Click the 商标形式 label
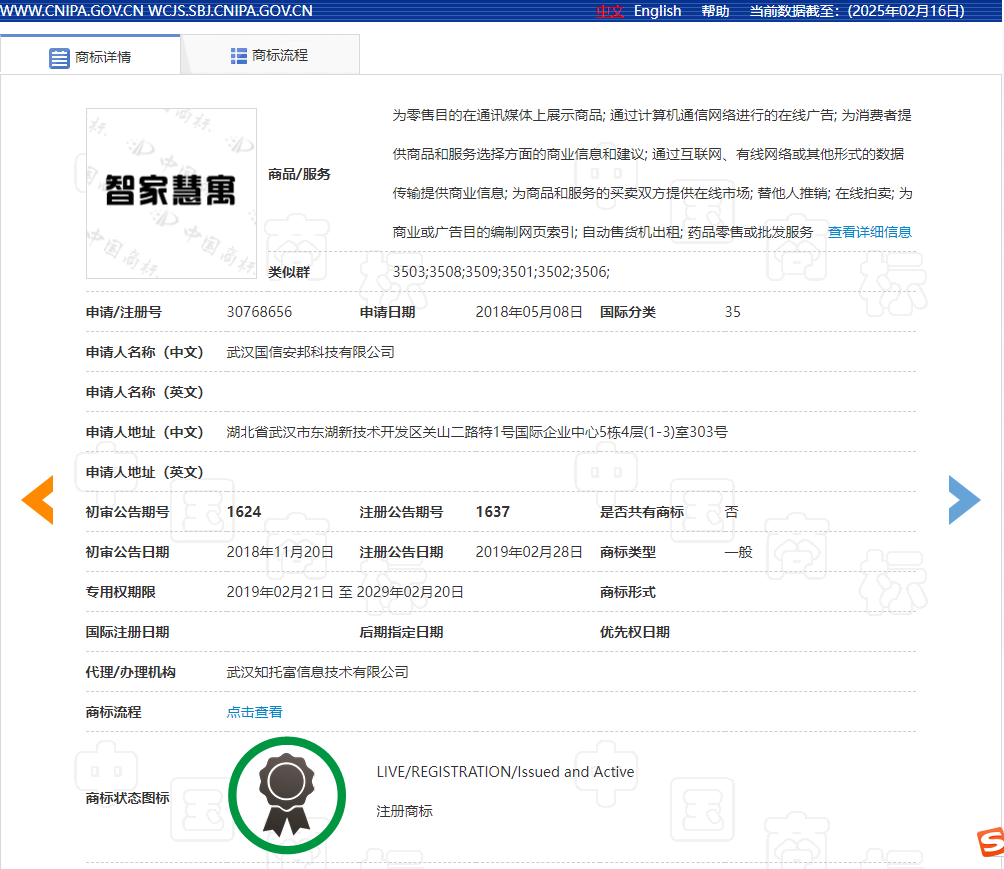Screen dimensions: 1004x869 (x=628, y=592)
